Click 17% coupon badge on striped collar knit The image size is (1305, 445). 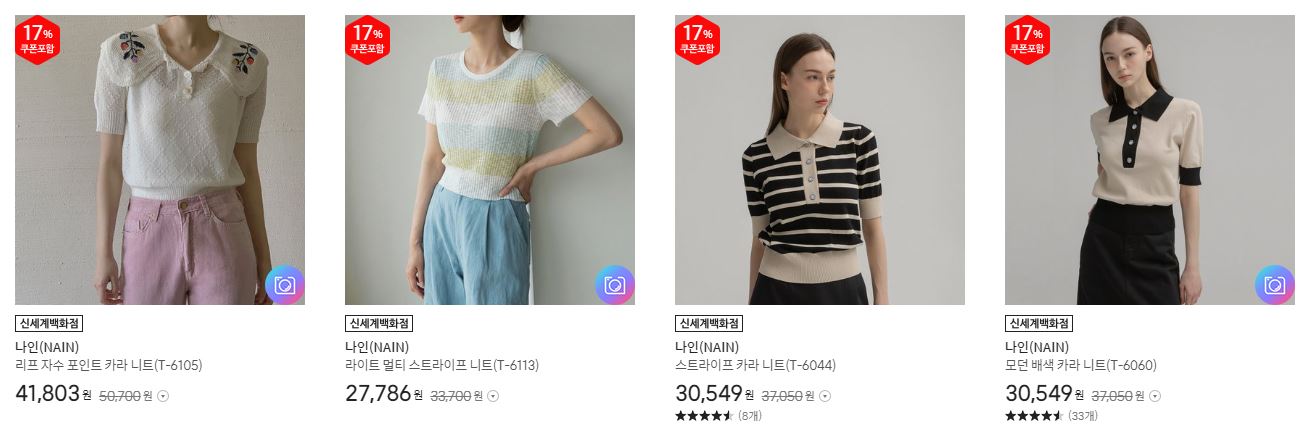coord(698,40)
